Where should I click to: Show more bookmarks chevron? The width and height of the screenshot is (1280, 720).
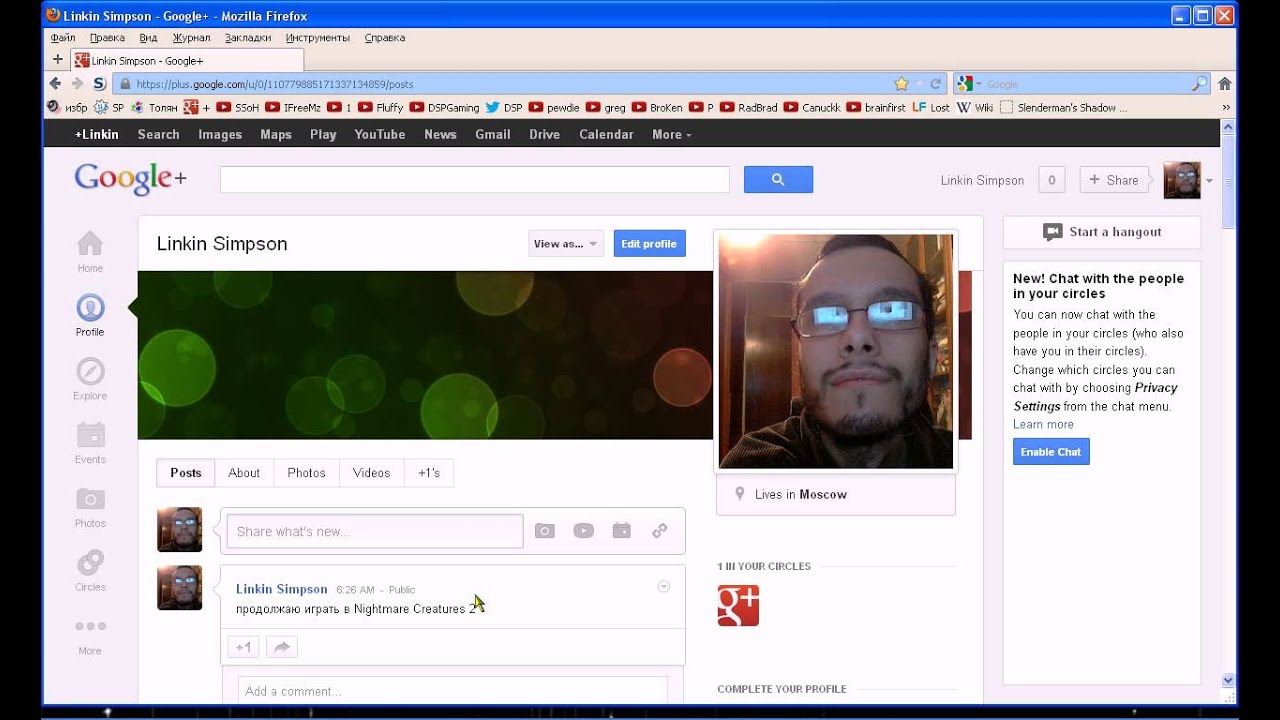[x=1226, y=107]
